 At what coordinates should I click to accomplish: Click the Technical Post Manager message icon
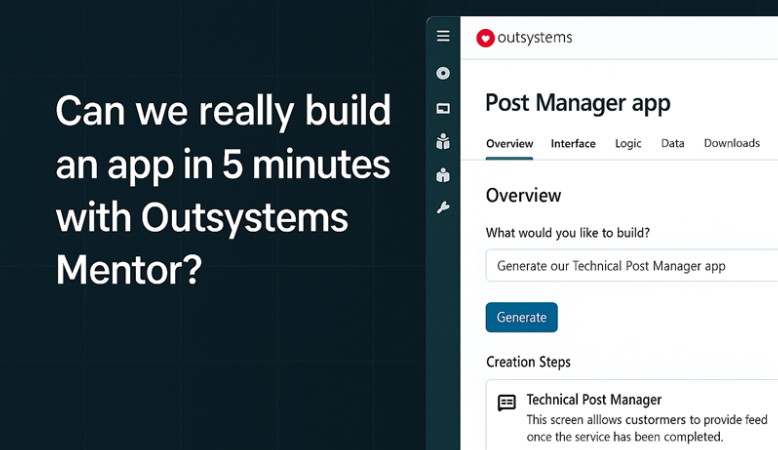tap(507, 403)
